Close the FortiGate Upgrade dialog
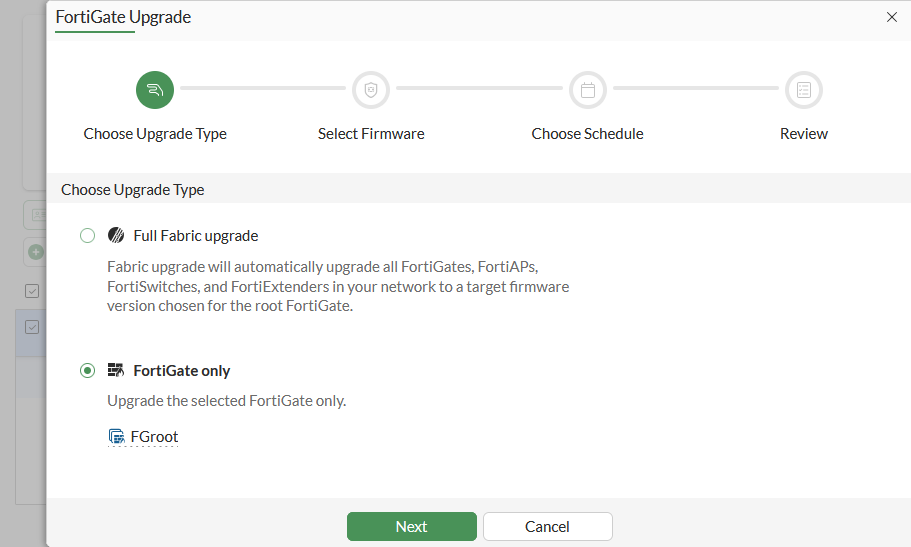 [892, 17]
